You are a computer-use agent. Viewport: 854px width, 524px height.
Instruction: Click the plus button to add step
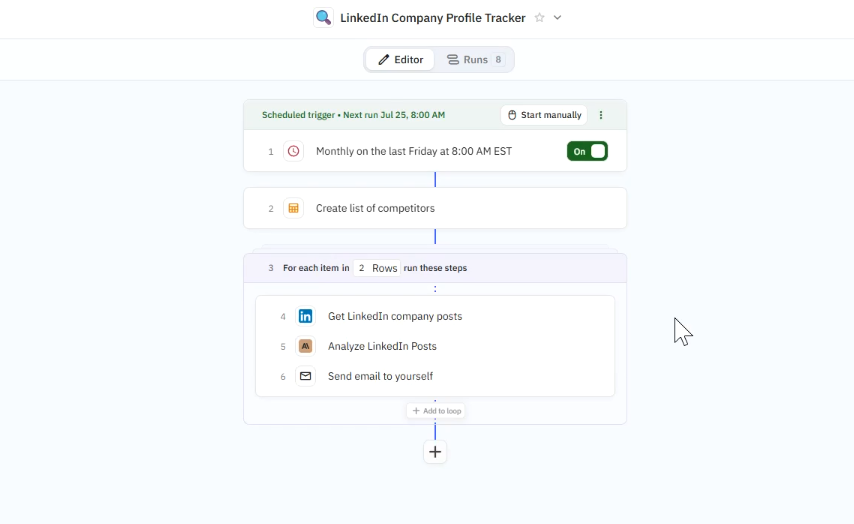pos(435,452)
